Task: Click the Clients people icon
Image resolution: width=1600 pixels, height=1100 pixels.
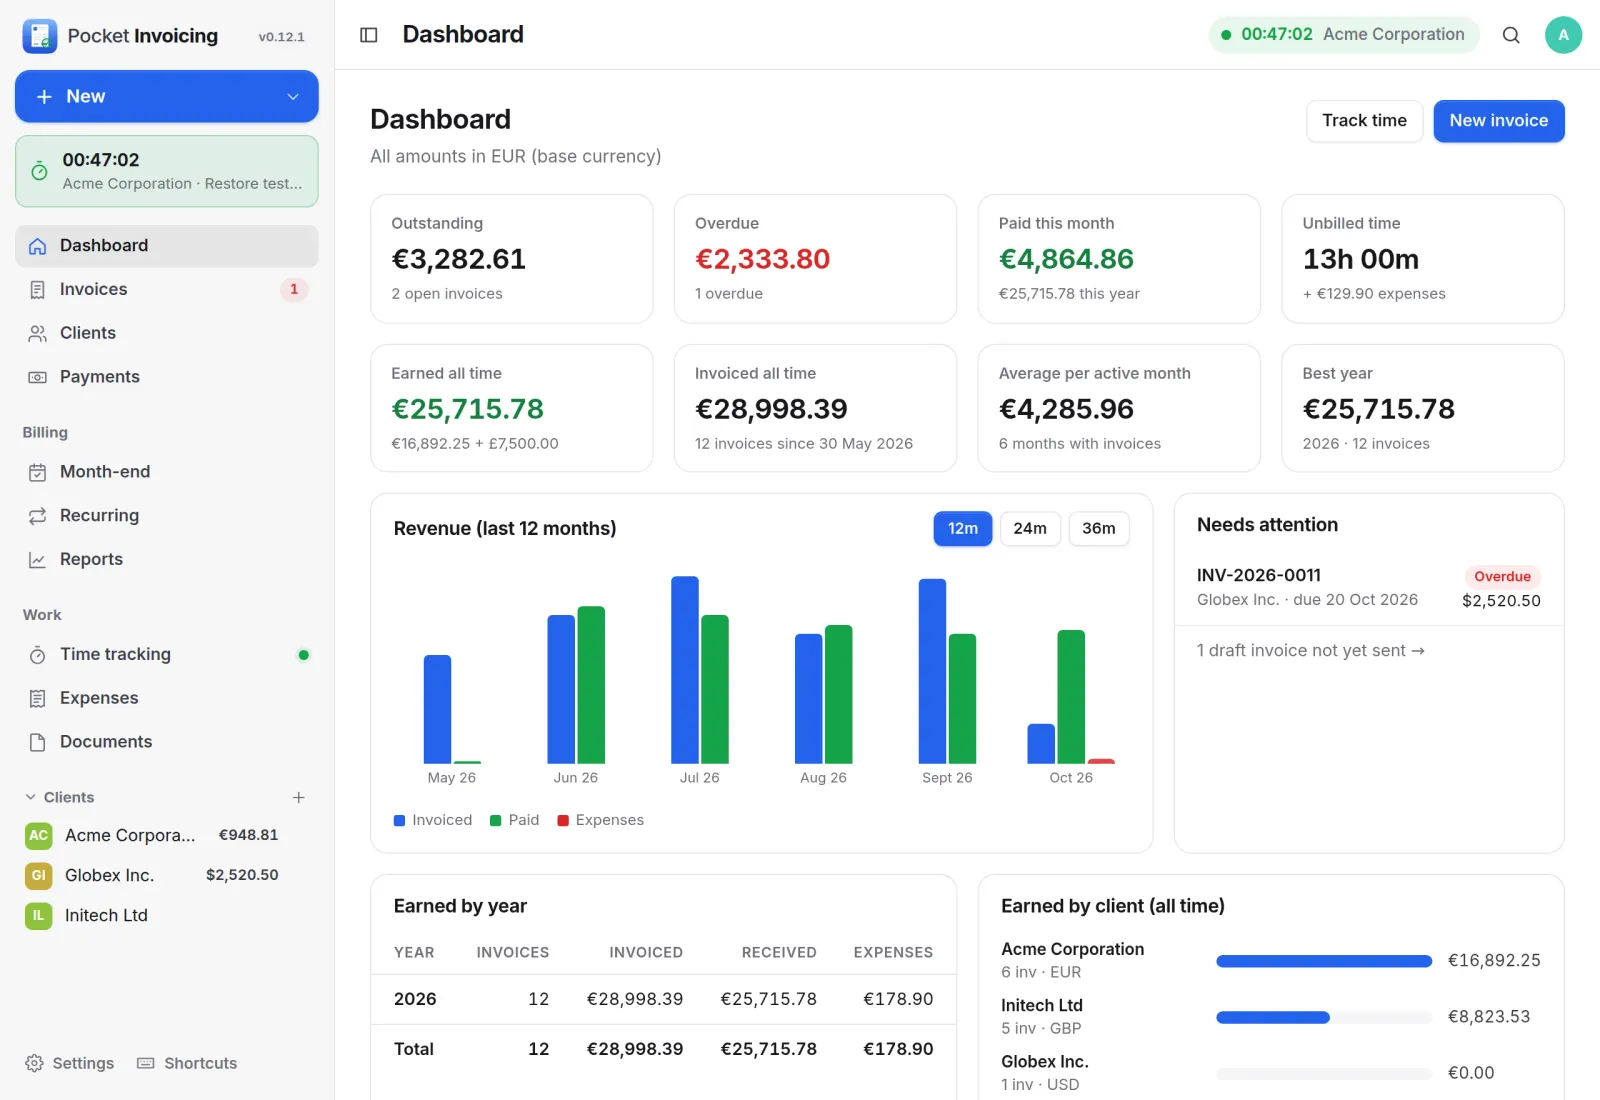Action: click(x=38, y=333)
